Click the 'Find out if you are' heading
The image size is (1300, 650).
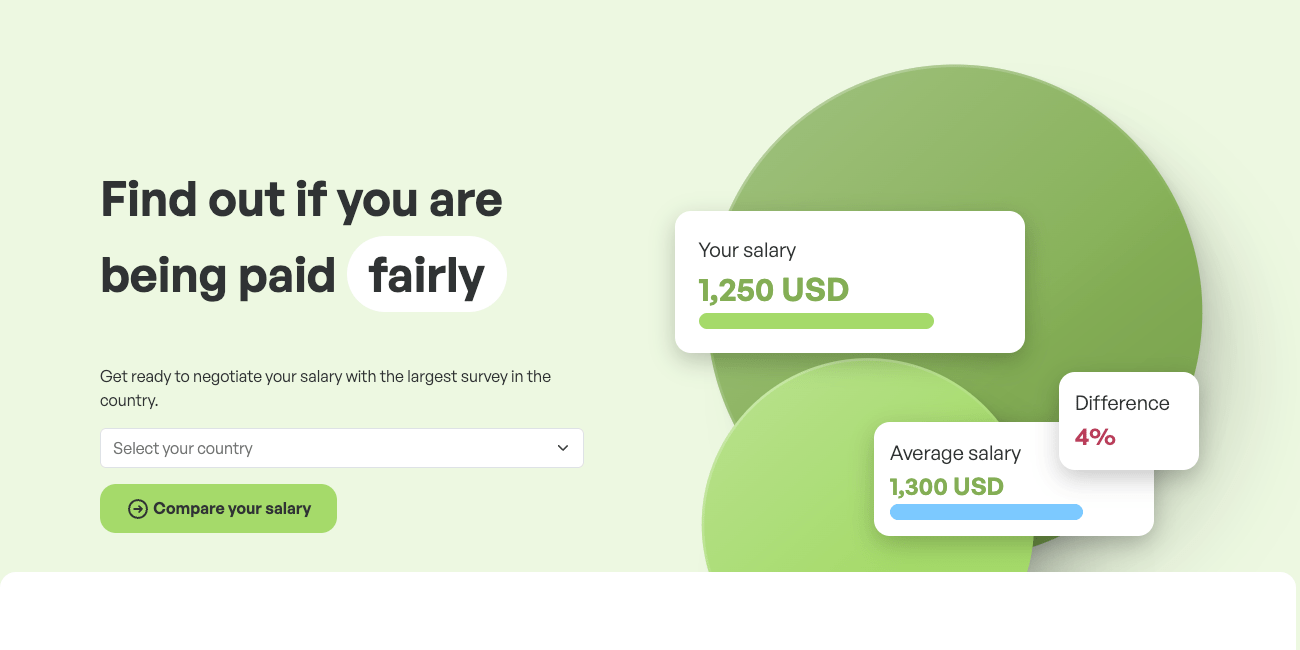(301, 199)
